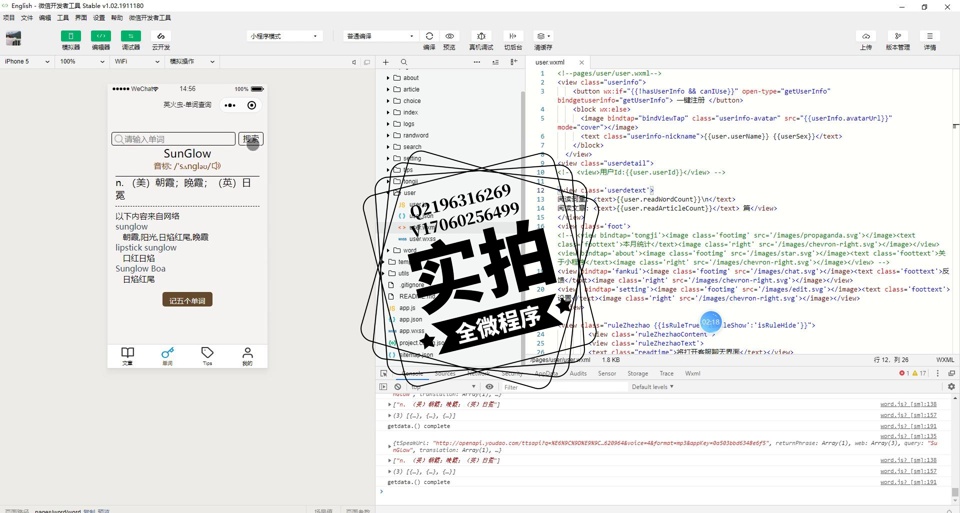Image resolution: width=960 pixels, height=513 pixels.
Task: Open the 工具 menu in menu bar
Action: click(63, 18)
